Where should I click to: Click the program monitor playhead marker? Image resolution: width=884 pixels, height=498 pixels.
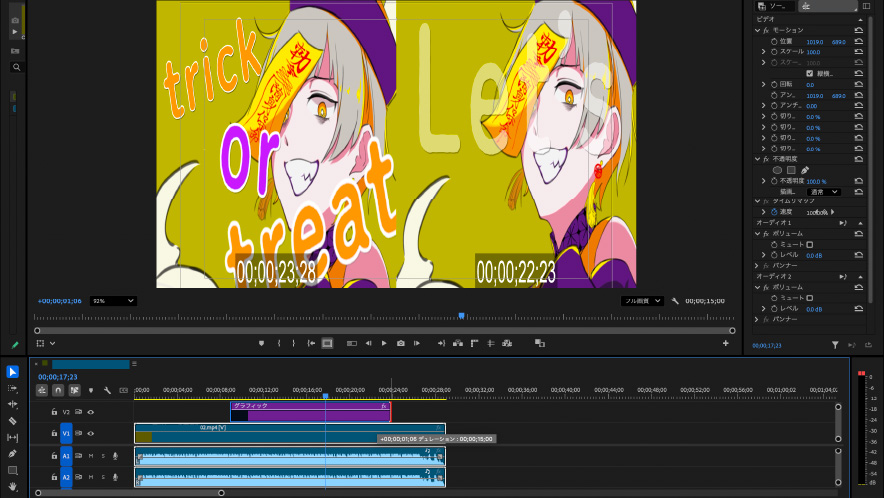pyautogui.click(x=461, y=316)
